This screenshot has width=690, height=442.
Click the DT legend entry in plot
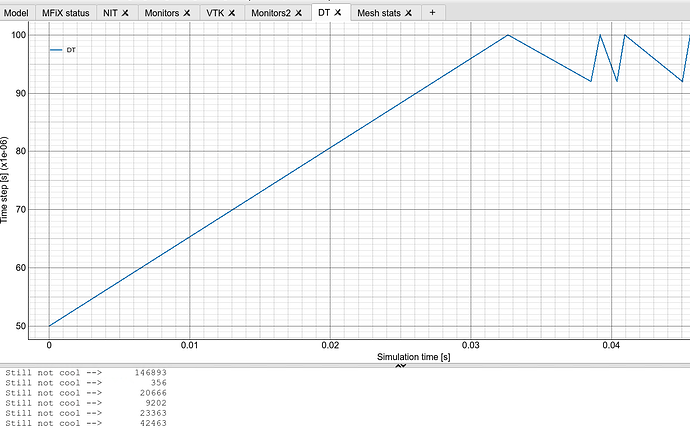[72, 49]
